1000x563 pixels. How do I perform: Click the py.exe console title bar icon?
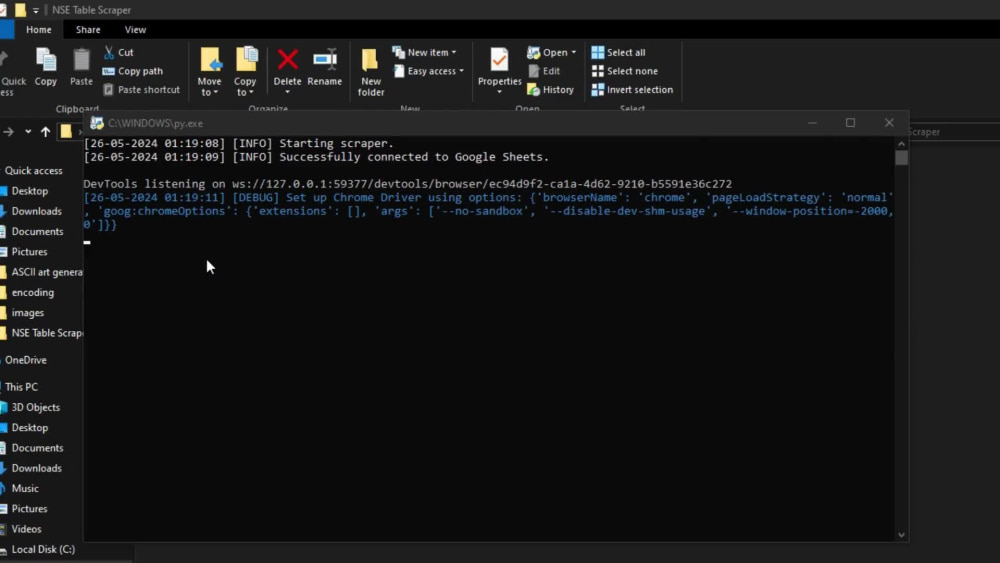(96, 123)
